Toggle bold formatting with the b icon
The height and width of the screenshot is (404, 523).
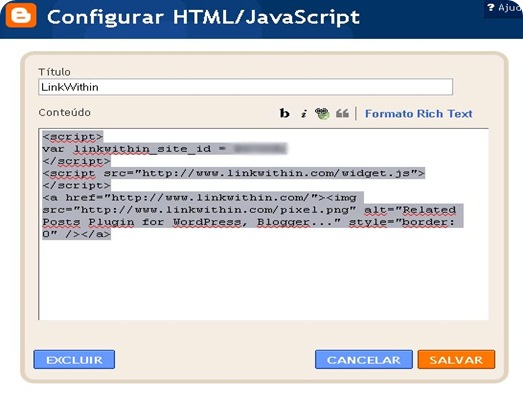click(x=284, y=113)
